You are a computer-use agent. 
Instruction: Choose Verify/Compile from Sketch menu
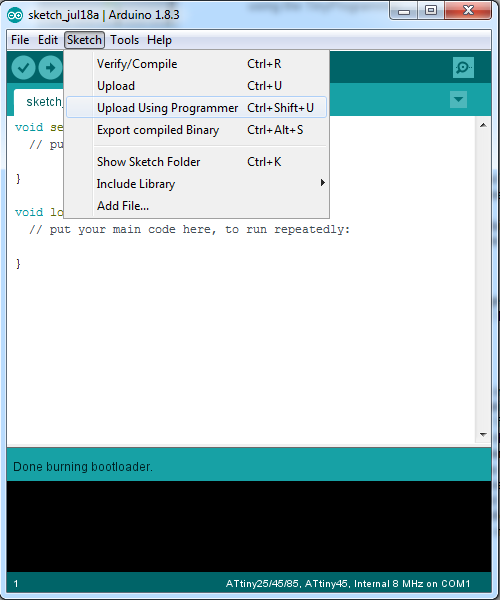196,64
